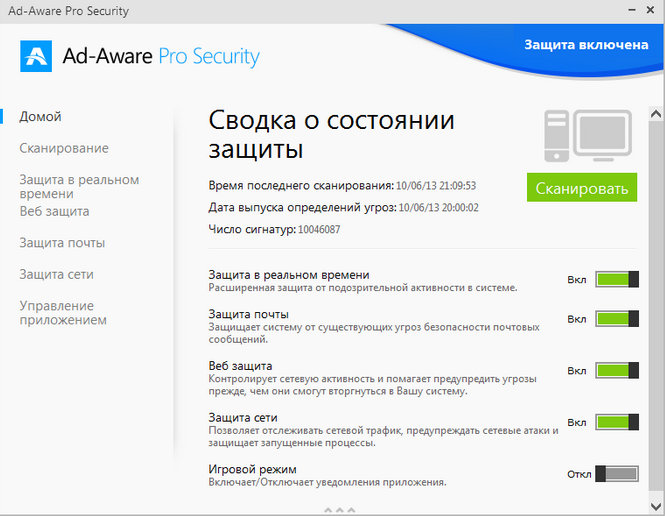Click the green Сканировать button

point(582,187)
